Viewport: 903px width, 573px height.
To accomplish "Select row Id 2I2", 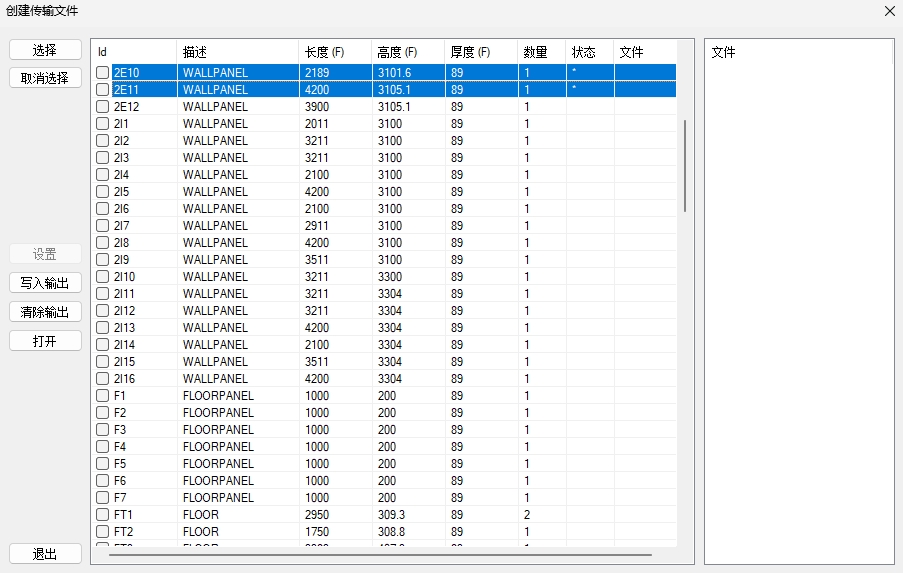I will click(122, 141).
